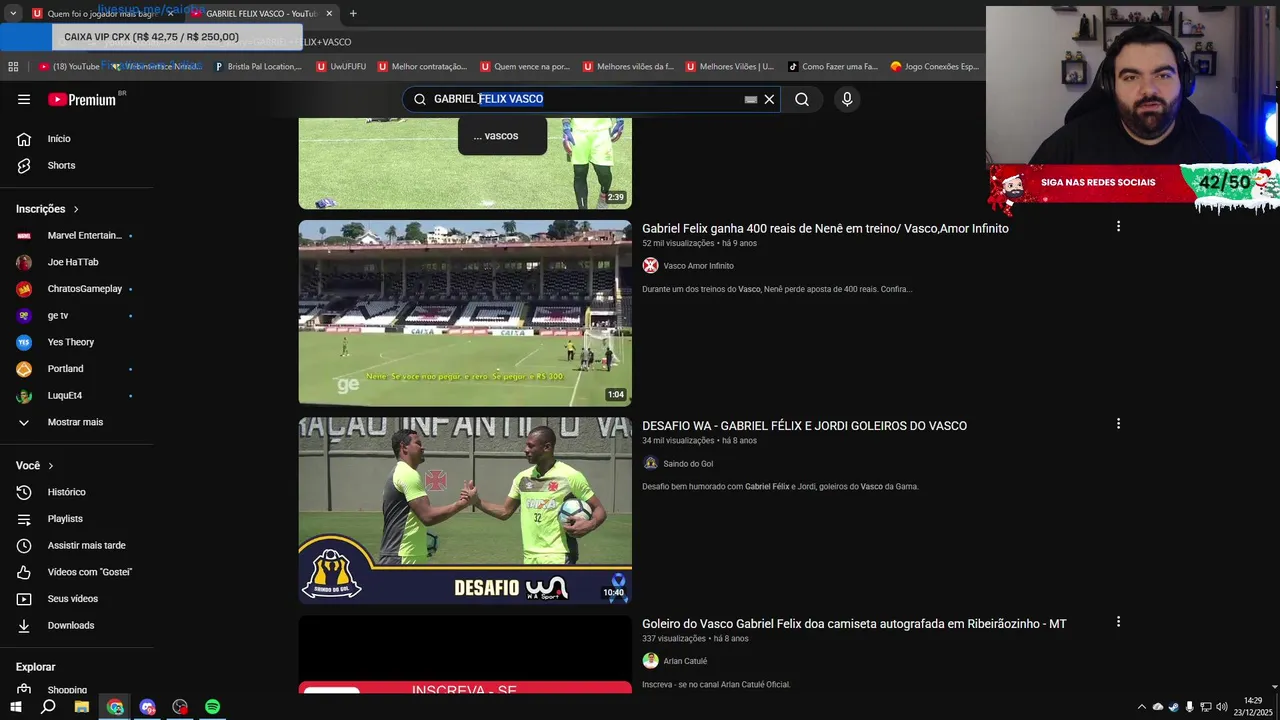This screenshot has height=720, width=1280.
Task: Click the YouTube Premium logo
Action: coord(82,99)
